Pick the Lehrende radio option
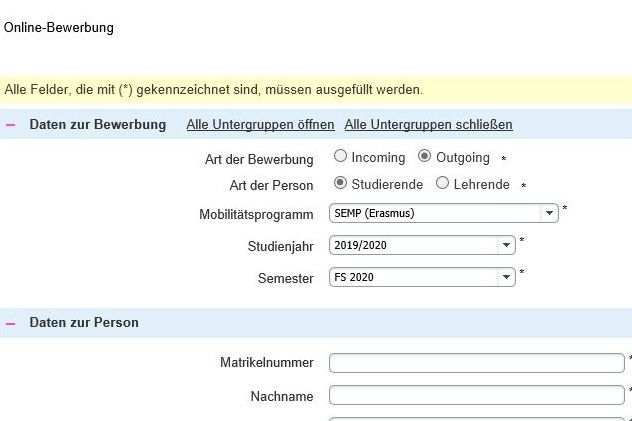632x421 pixels. [x=443, y=184]
